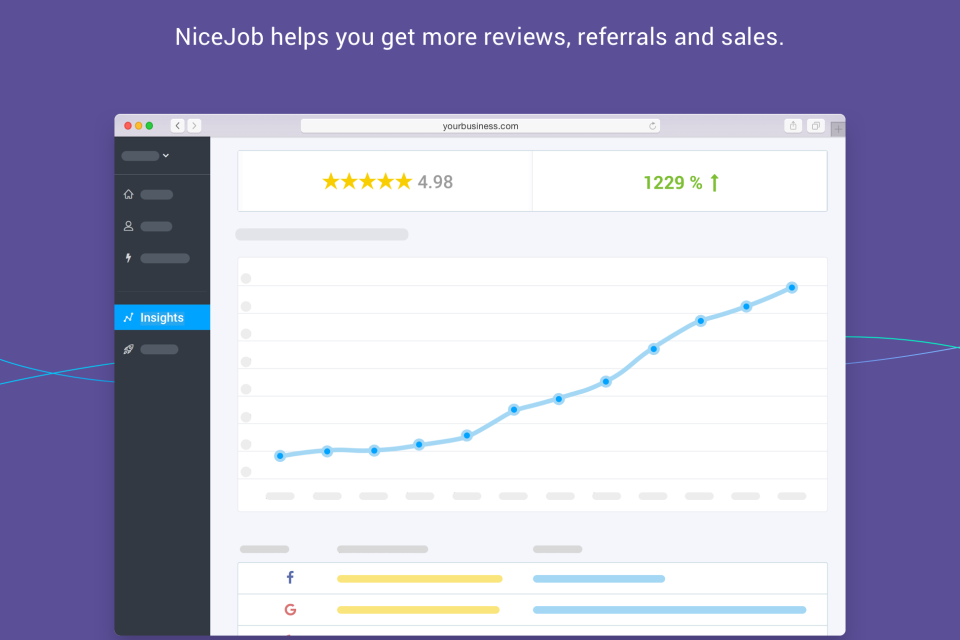Open a new tab with plus button
The width and height of the screenshot is (960, 640).
(838, 128)
